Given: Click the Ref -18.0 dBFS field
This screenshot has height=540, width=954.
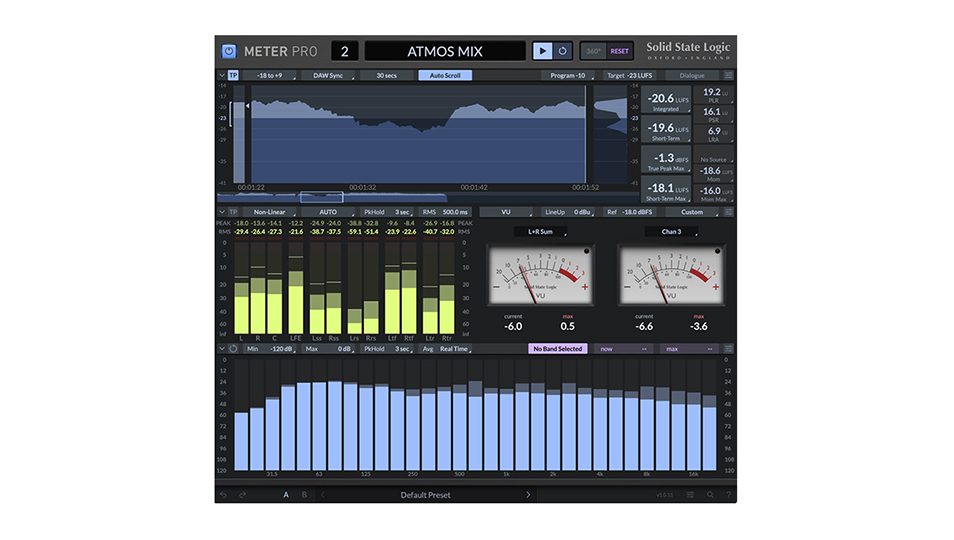Looking at the screenshot, I should (630, 212).
